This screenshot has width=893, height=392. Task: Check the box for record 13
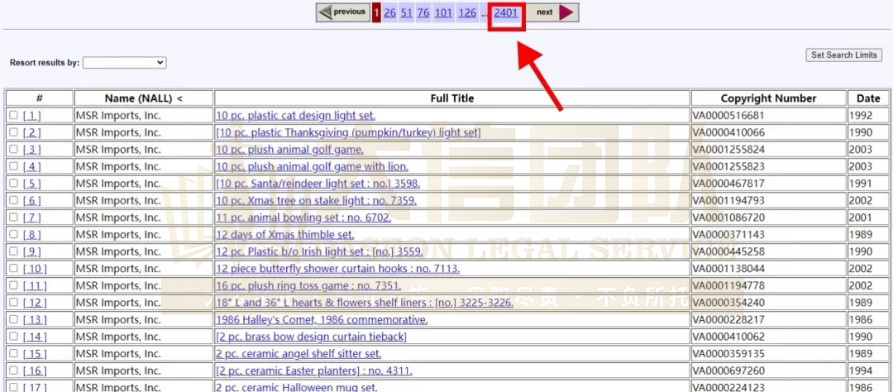(x=14, y=319)
